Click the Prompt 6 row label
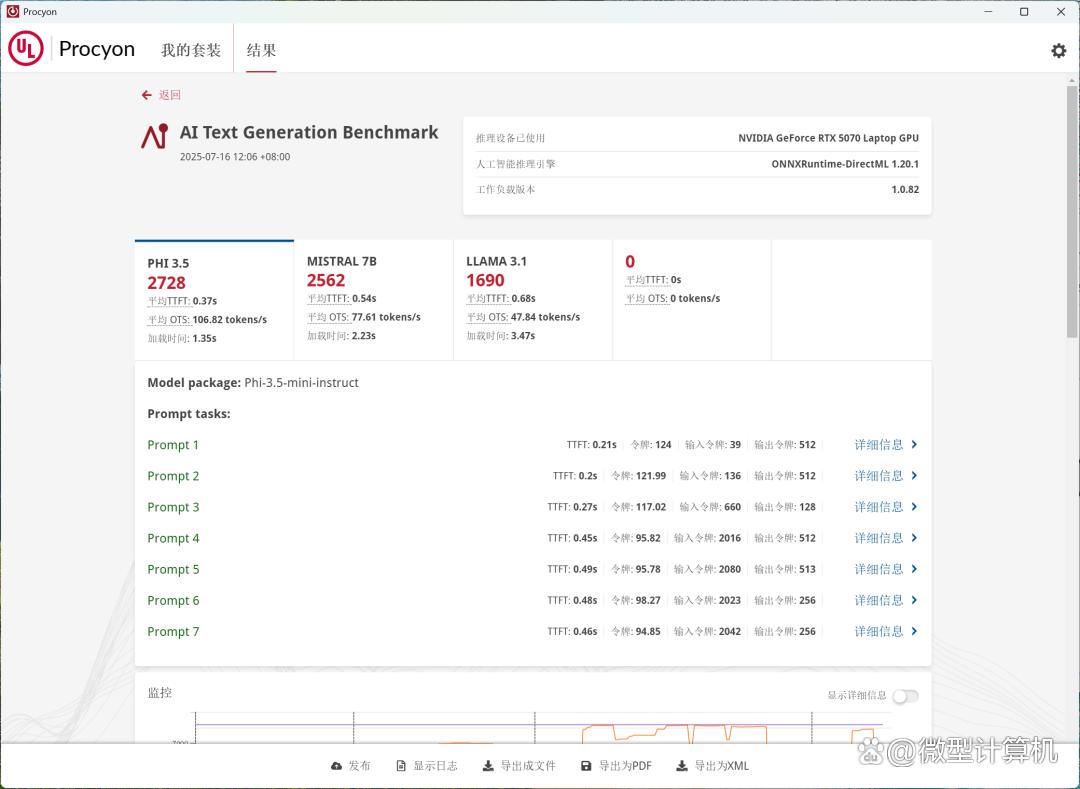The height and width of the screenshot is (789, 1080). 173,600
